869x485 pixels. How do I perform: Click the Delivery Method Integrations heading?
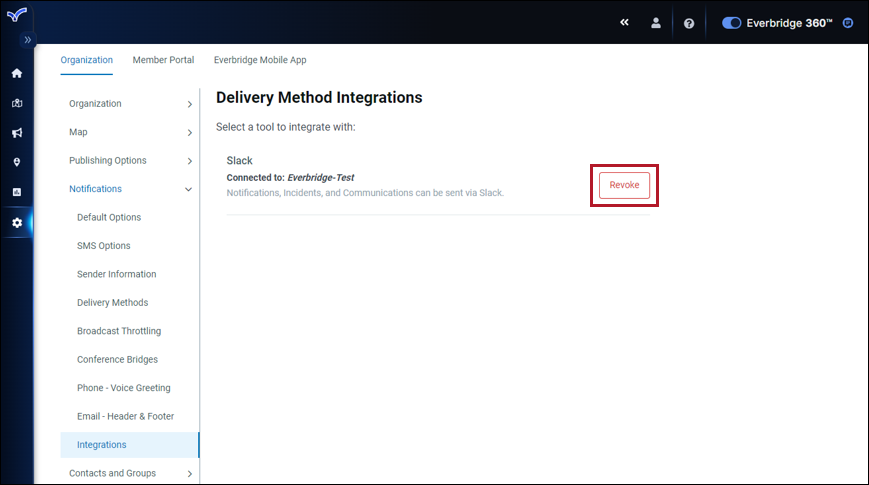coord(319,98)
